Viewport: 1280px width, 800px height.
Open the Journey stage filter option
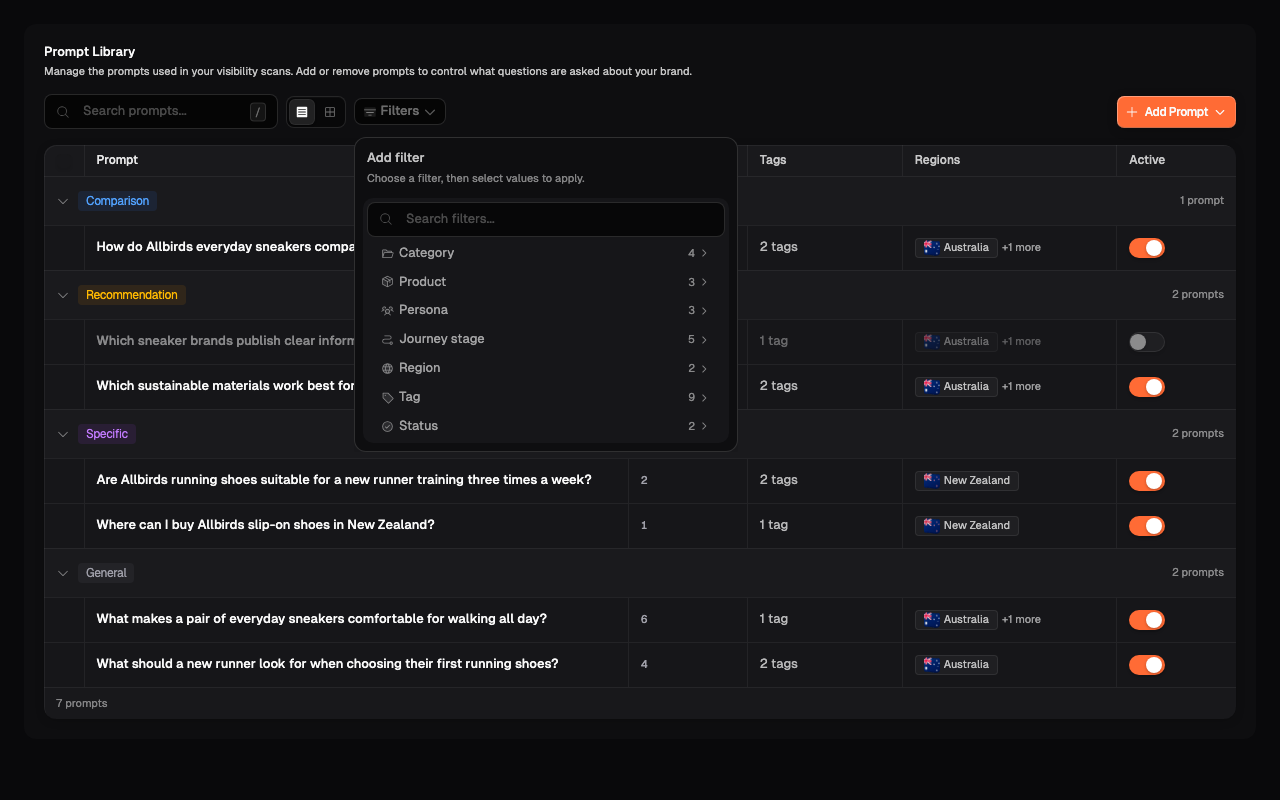[546, 340]
